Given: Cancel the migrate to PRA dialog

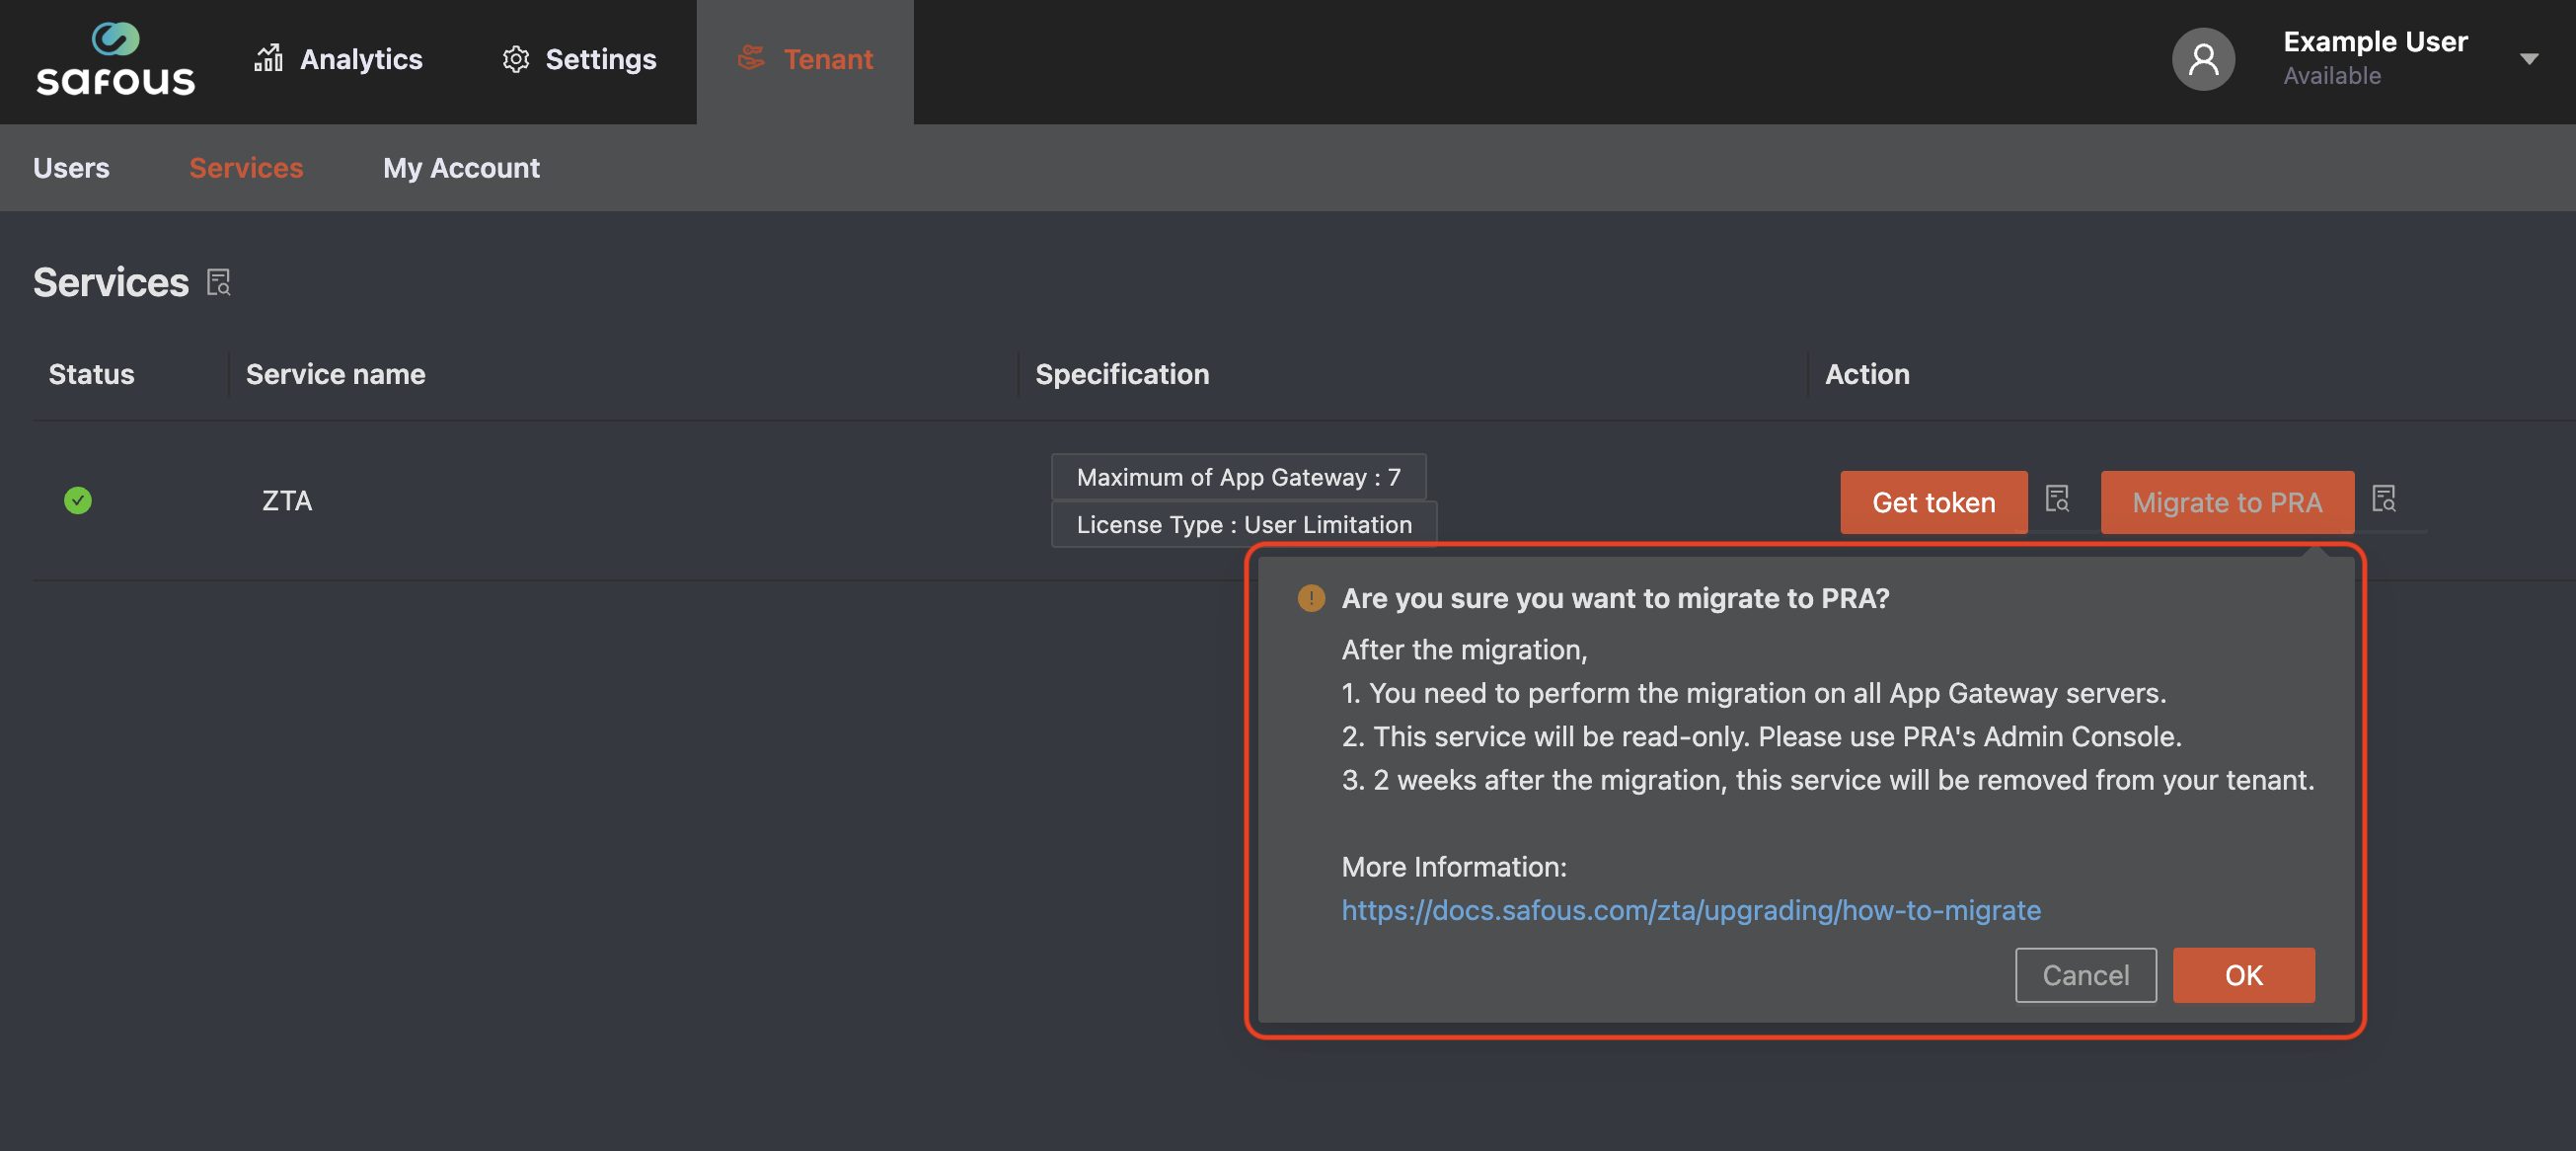Looking at the screenshot, I should 2085,975.
